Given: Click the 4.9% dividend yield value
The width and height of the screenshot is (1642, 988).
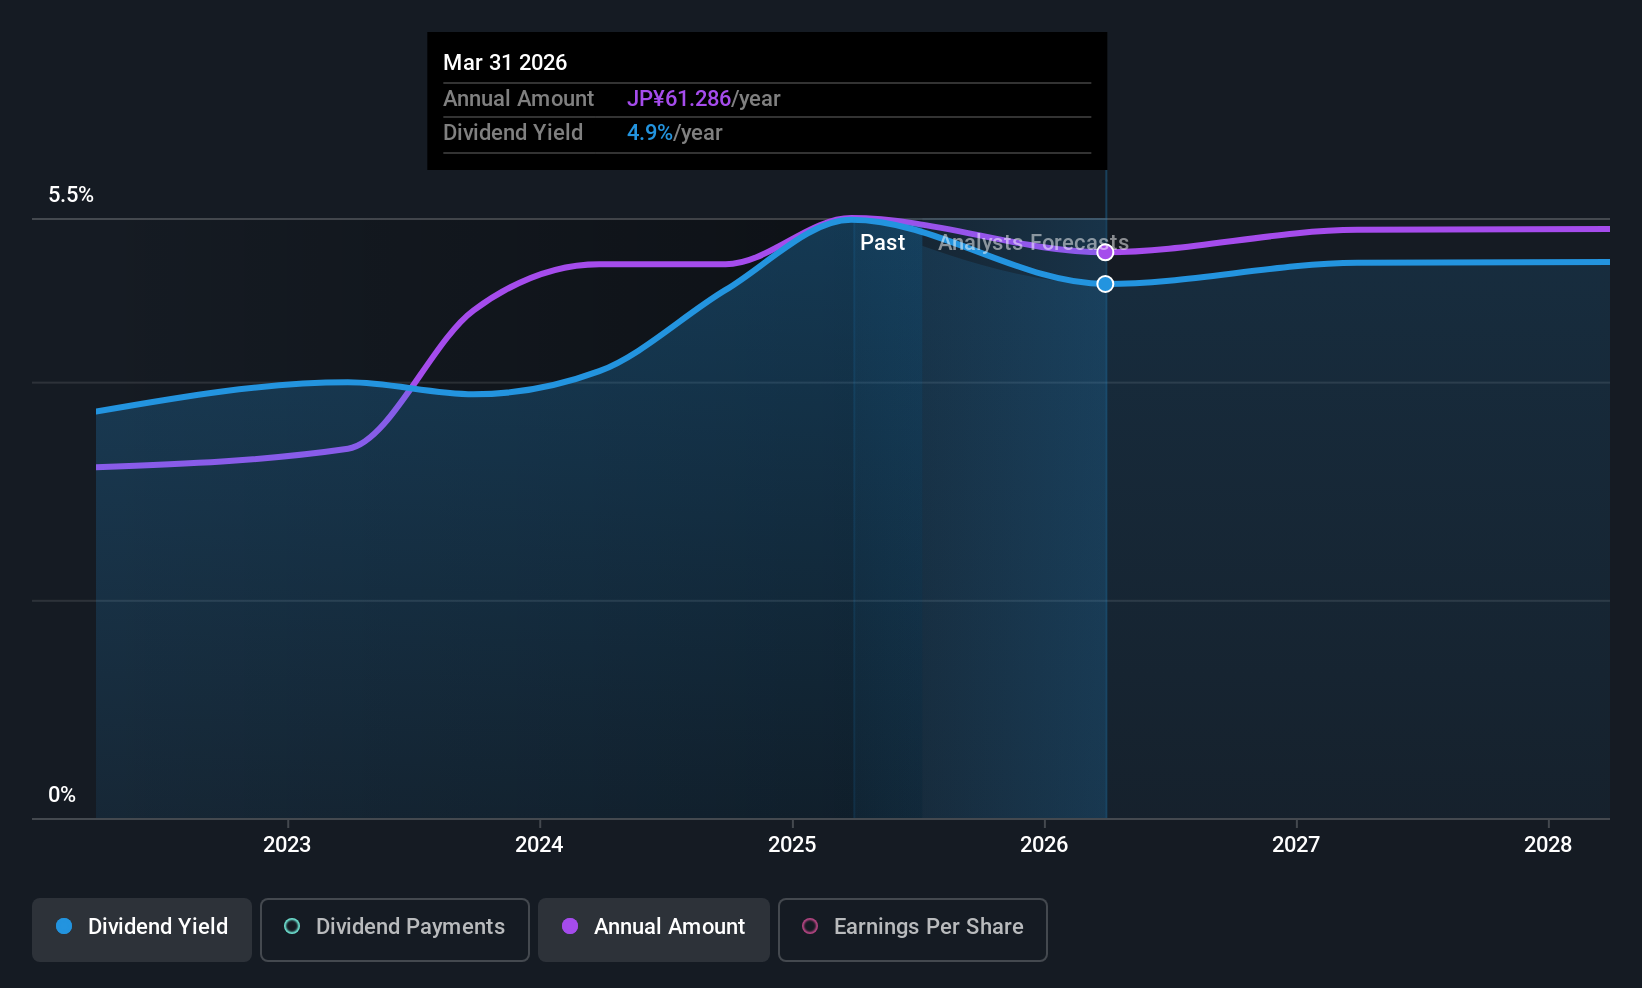Looking at the screenshot, I should coord(650,133).
